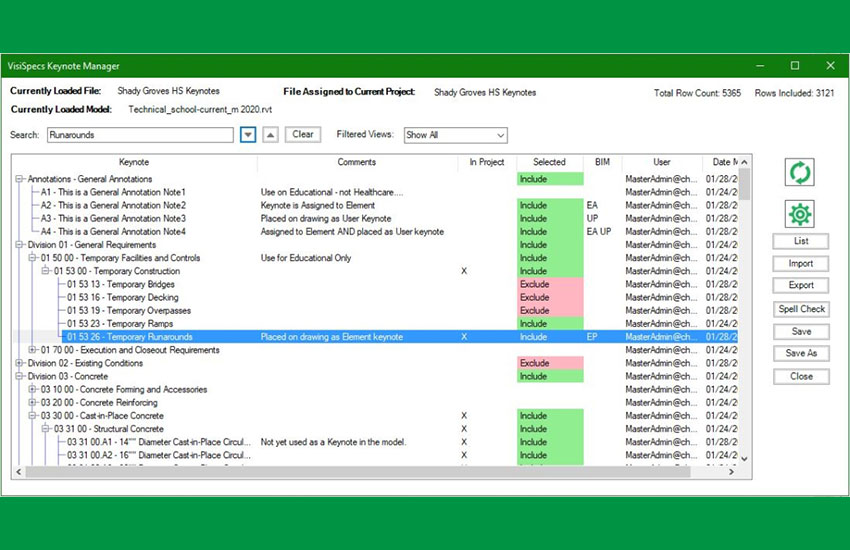Collapse Division 01 - General Requirements node
Screen dimensions: 850x550
tap(20, 245)
